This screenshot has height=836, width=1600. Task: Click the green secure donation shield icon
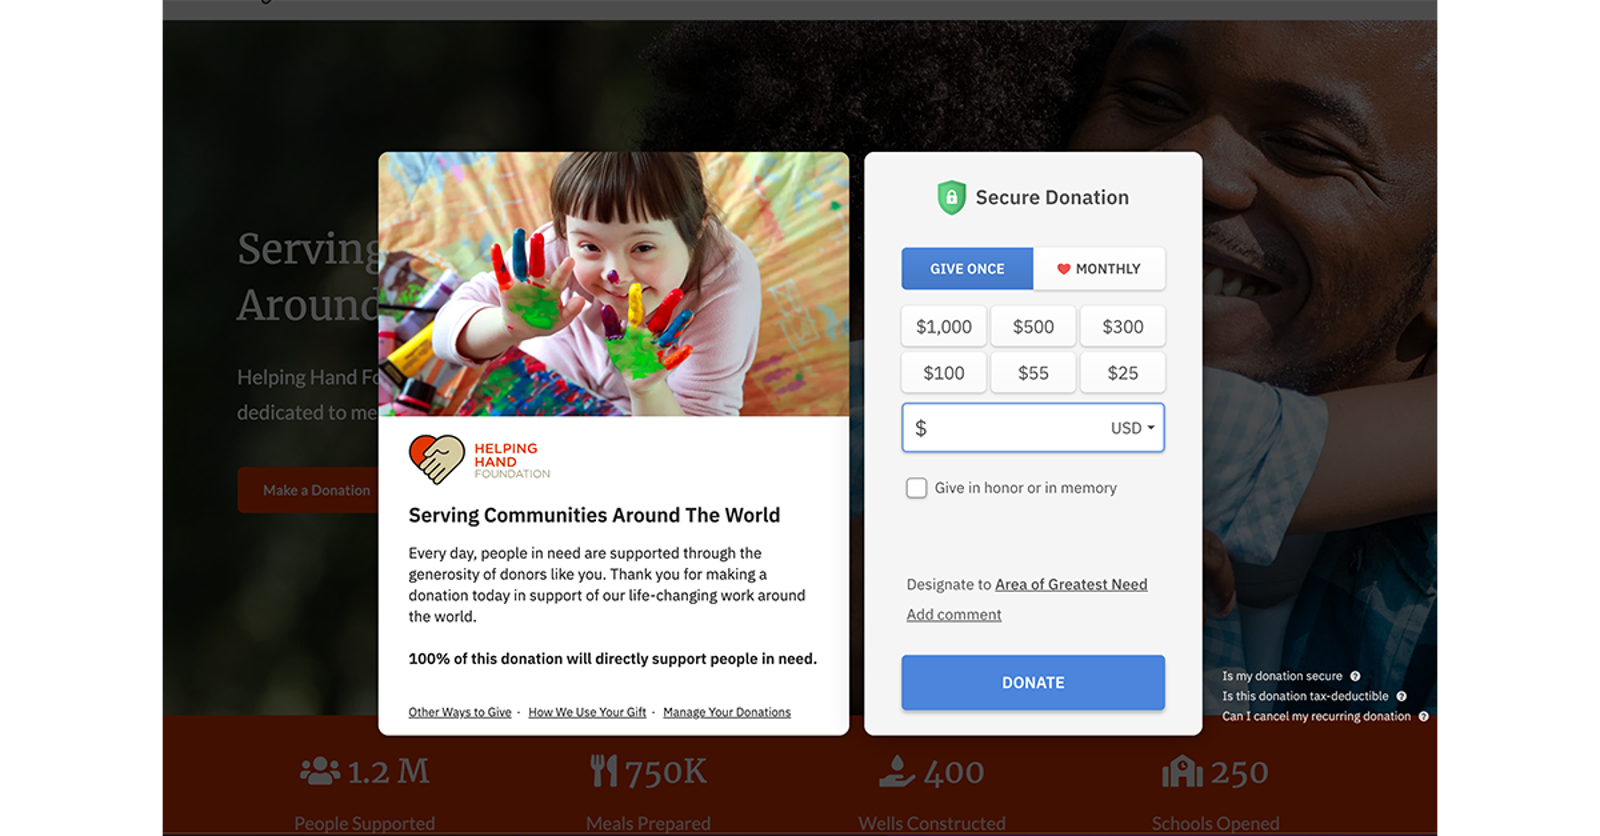(951, 197)
